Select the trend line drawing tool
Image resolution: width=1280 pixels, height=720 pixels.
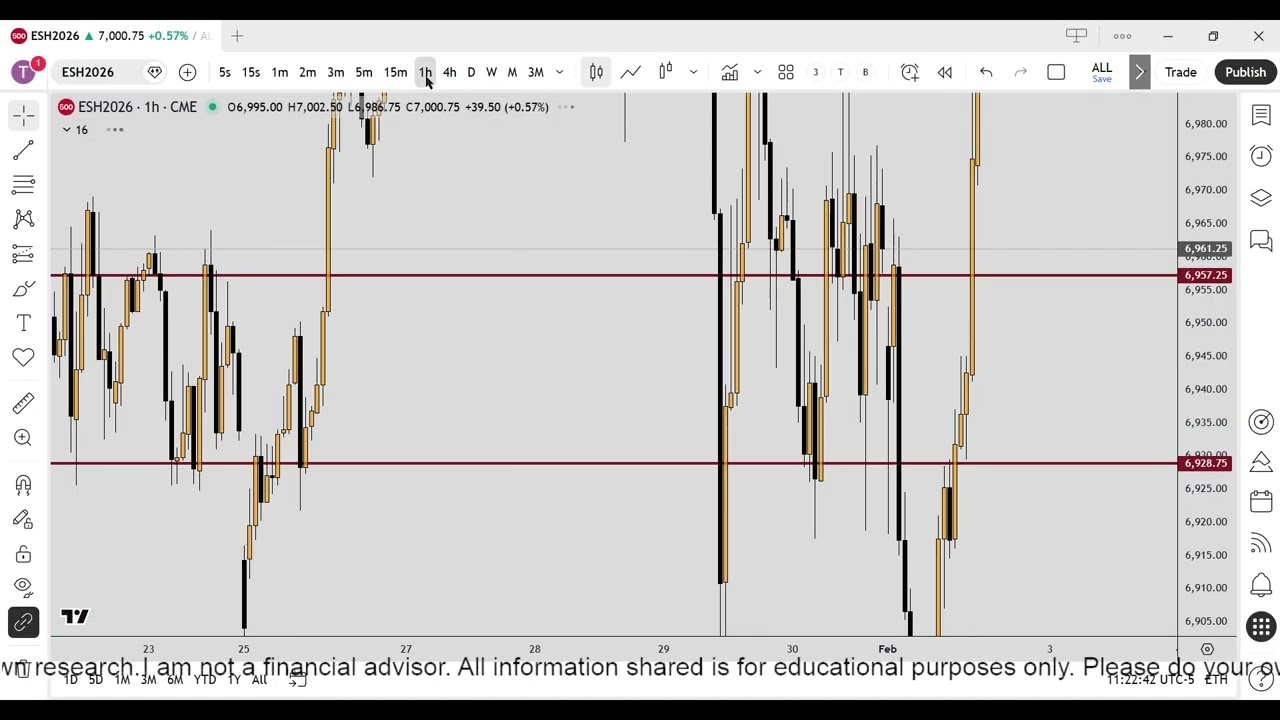24,150
